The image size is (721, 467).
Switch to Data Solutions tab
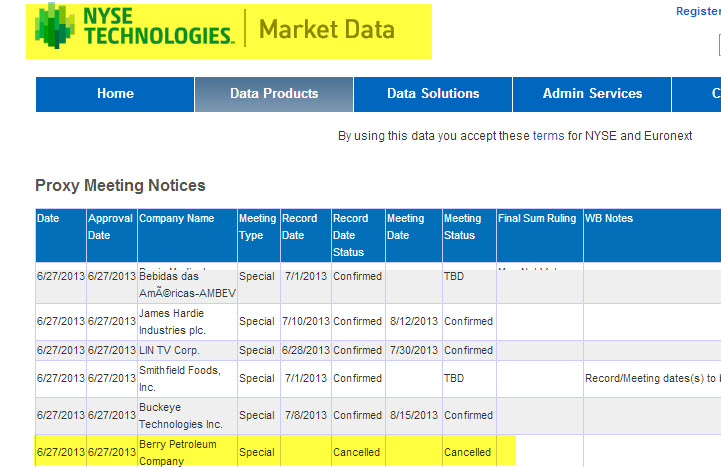pyautogui.click(x=433, y=94)
